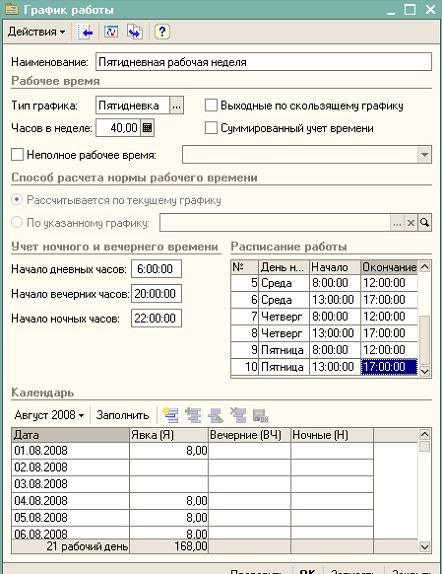Viewport: 442px width, 574px height.
Task: Click Начало дневных часов field 6:00:00
Action: (156, 269)
